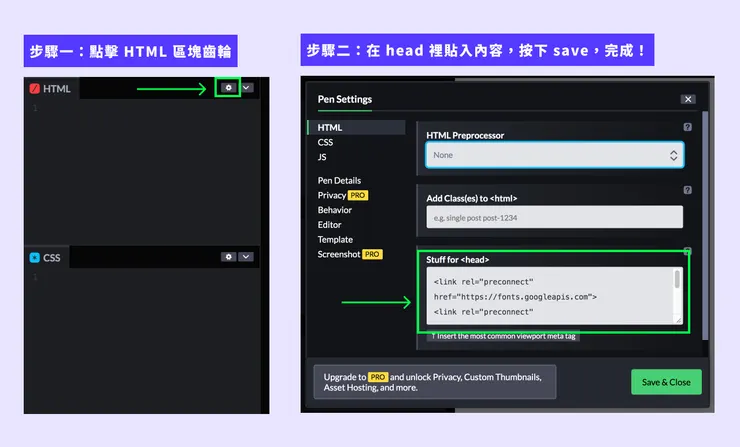Click help icon for Add Classes
The image size is (740, 447).
(x=688, y=190)
